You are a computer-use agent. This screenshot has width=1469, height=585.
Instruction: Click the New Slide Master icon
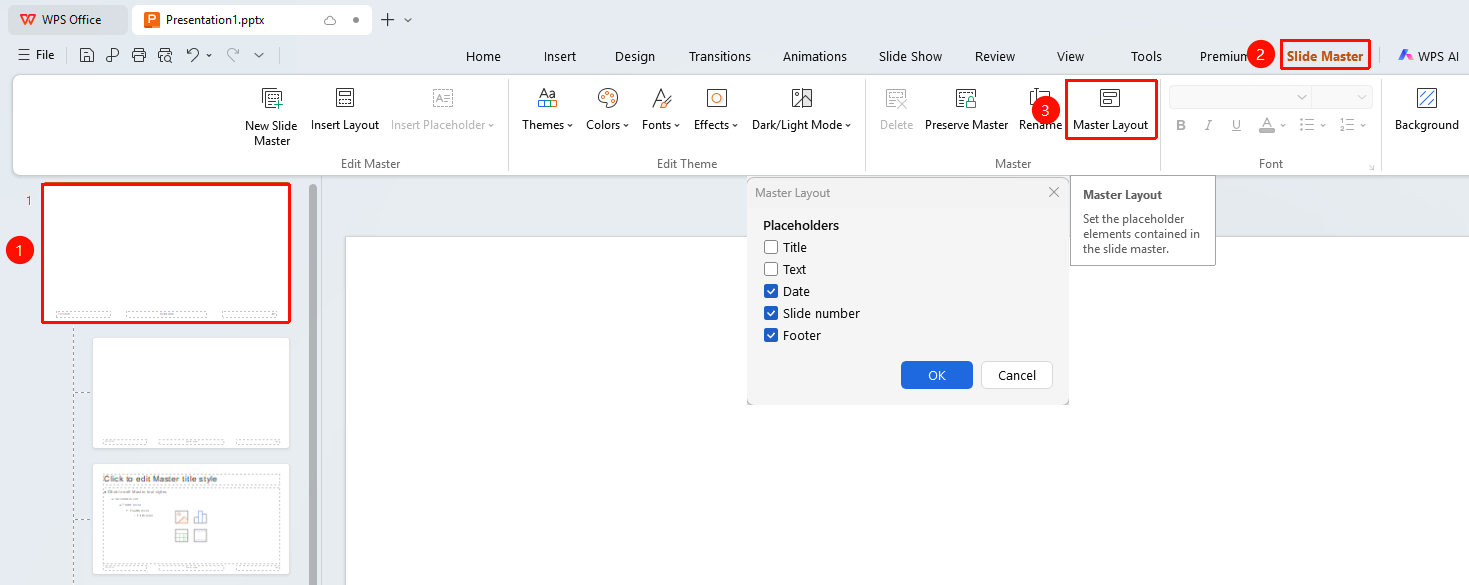(x=271, y=98)
